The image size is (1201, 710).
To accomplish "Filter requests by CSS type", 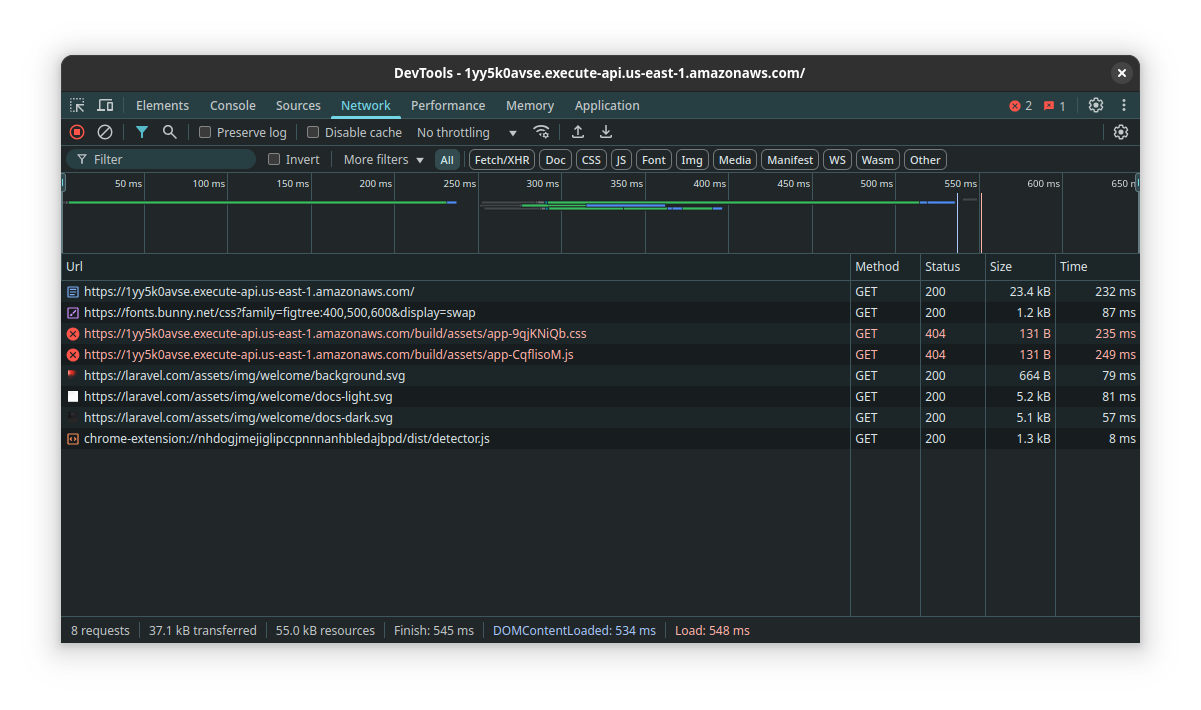I will (x=591, y=160).
